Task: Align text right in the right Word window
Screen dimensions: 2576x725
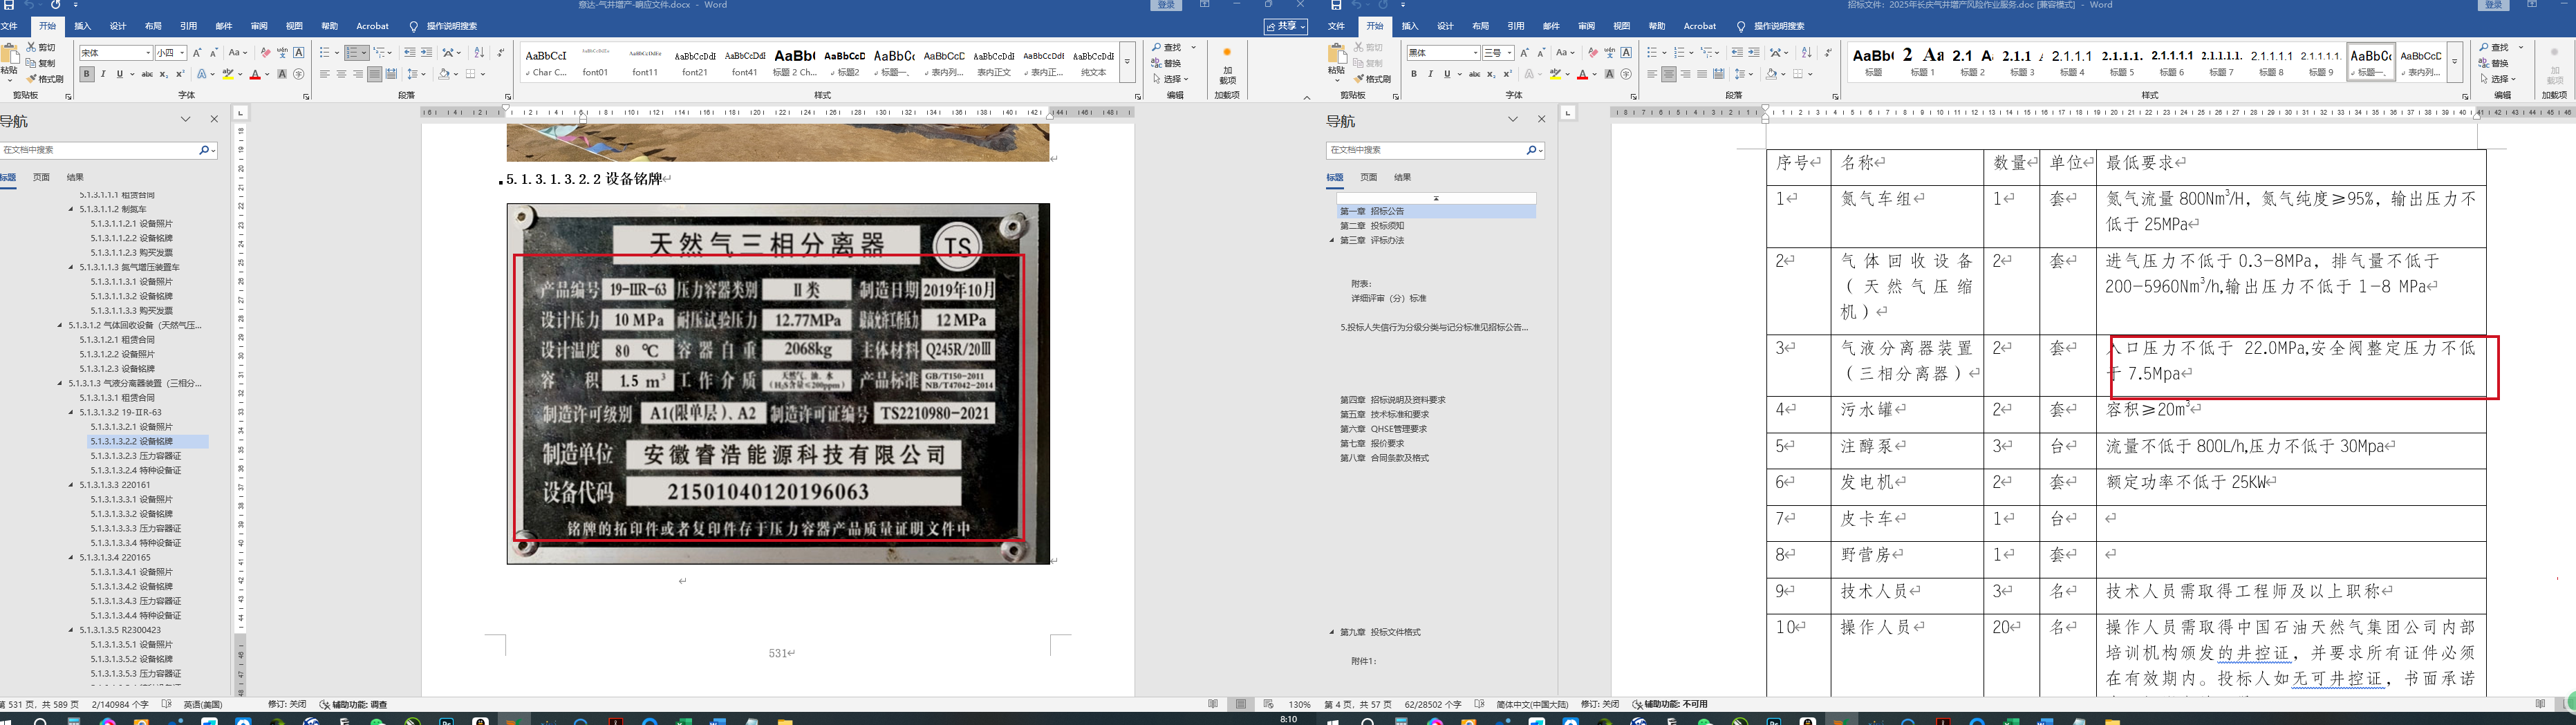Action: point(1685,74)
